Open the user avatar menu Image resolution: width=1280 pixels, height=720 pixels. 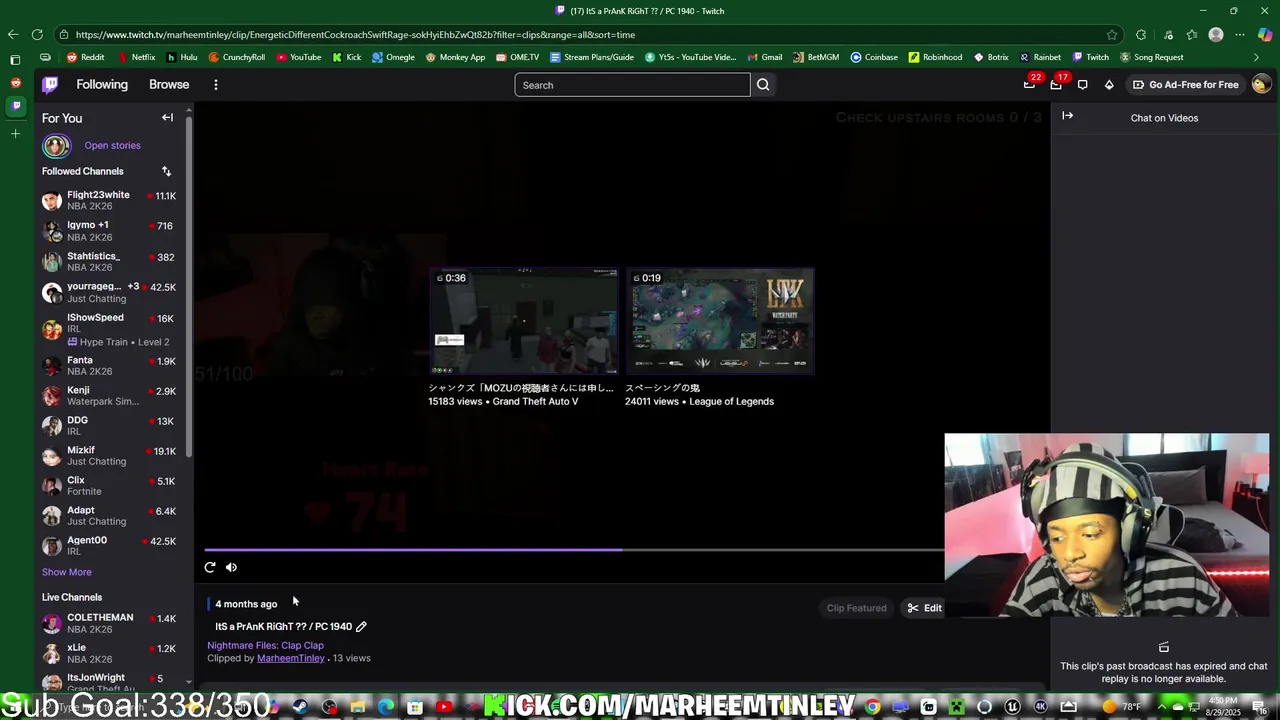[x=1260, y=84]
